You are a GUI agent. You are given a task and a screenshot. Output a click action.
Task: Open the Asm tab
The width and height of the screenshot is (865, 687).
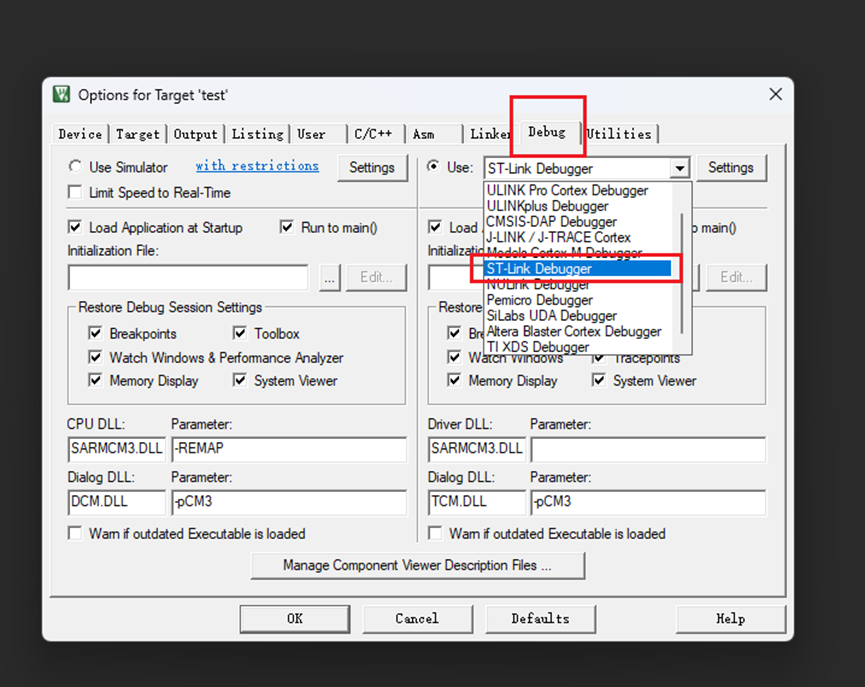click(x=424, y=134)
